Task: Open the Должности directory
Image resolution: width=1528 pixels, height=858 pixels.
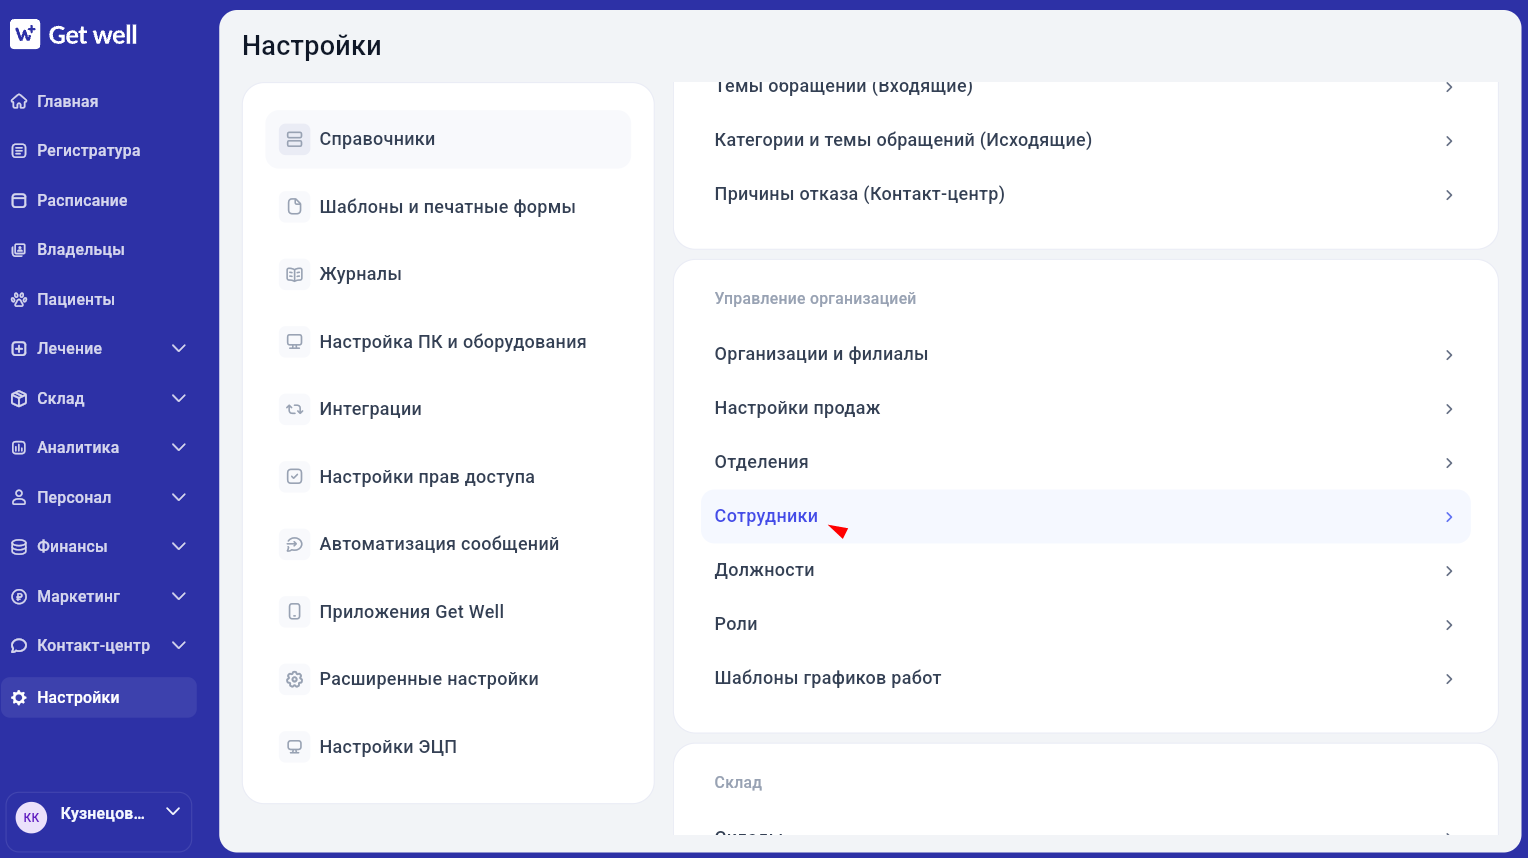Action: click(x=1086, y=570)
